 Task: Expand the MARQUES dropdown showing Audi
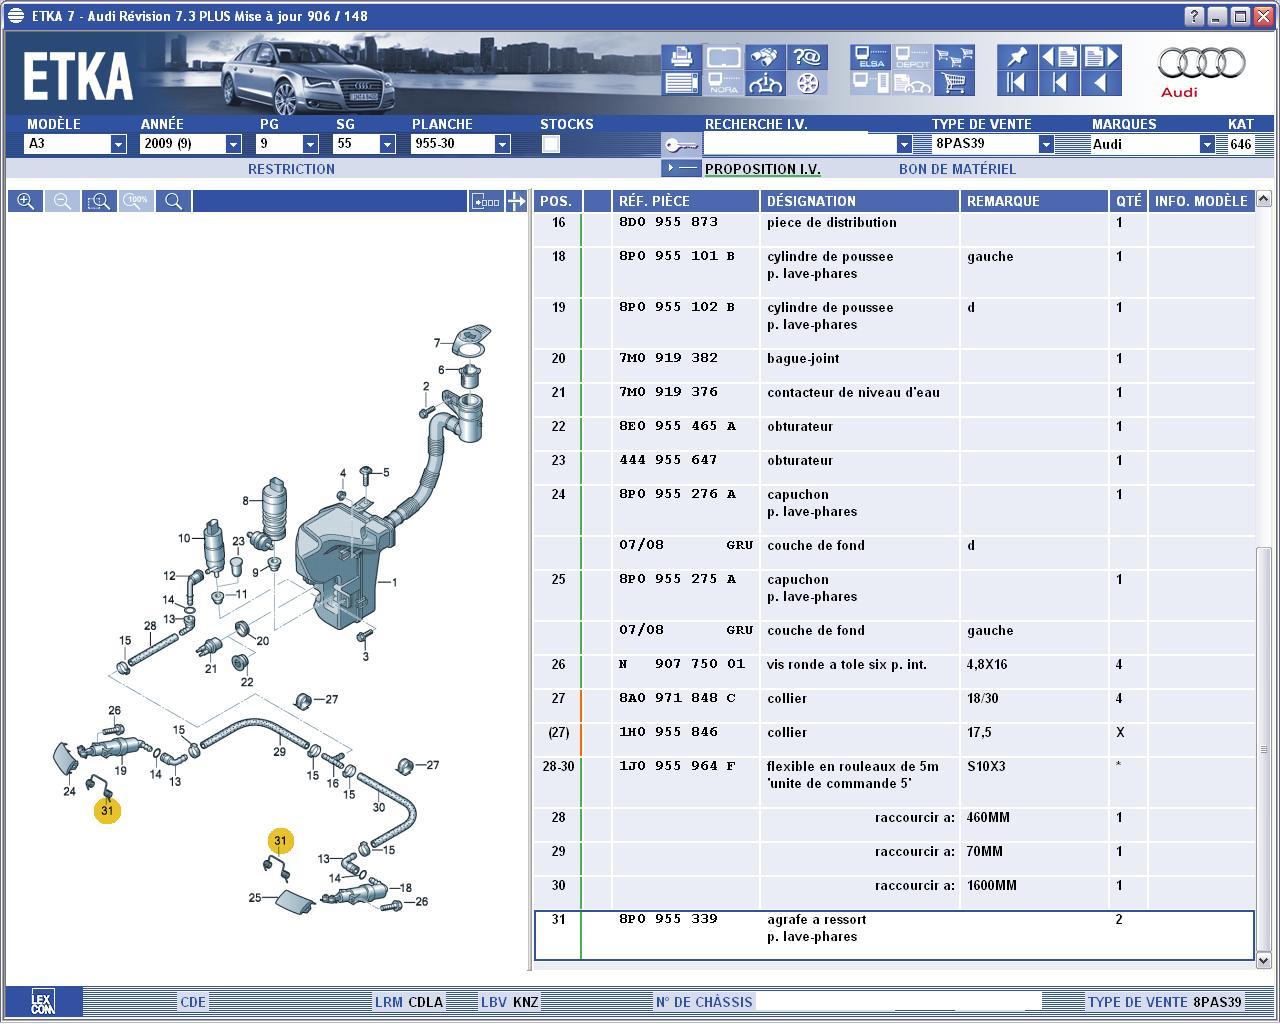coord(1207,144)
